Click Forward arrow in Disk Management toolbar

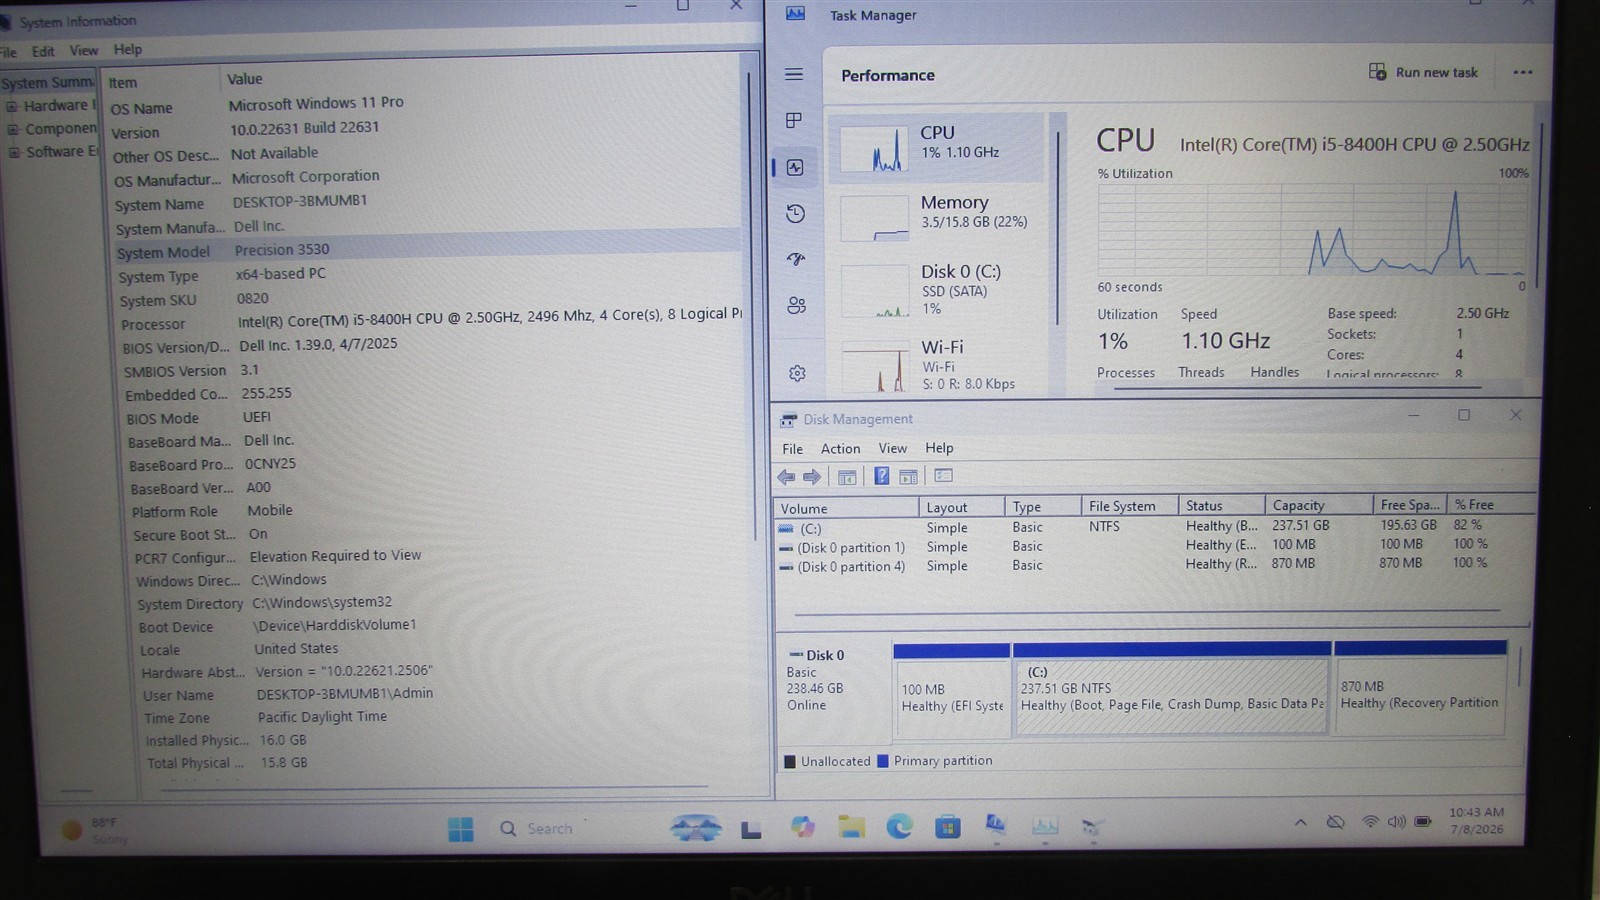[x=812, y=477]
